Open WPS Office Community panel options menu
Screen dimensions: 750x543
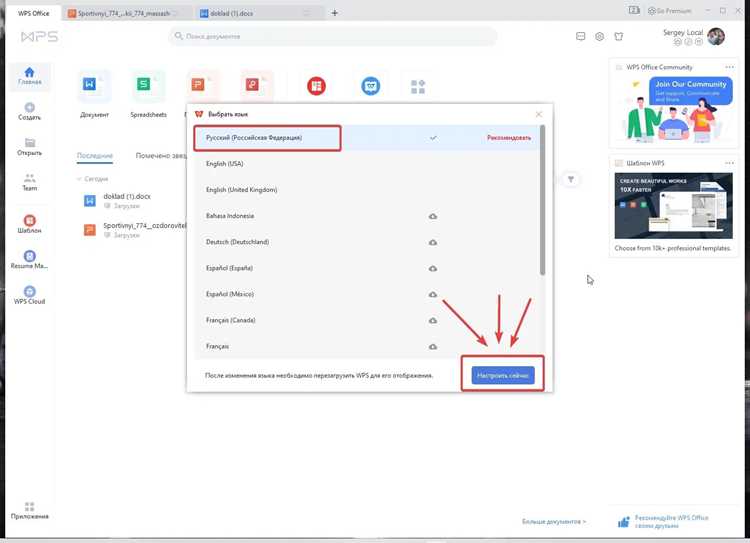729,67
